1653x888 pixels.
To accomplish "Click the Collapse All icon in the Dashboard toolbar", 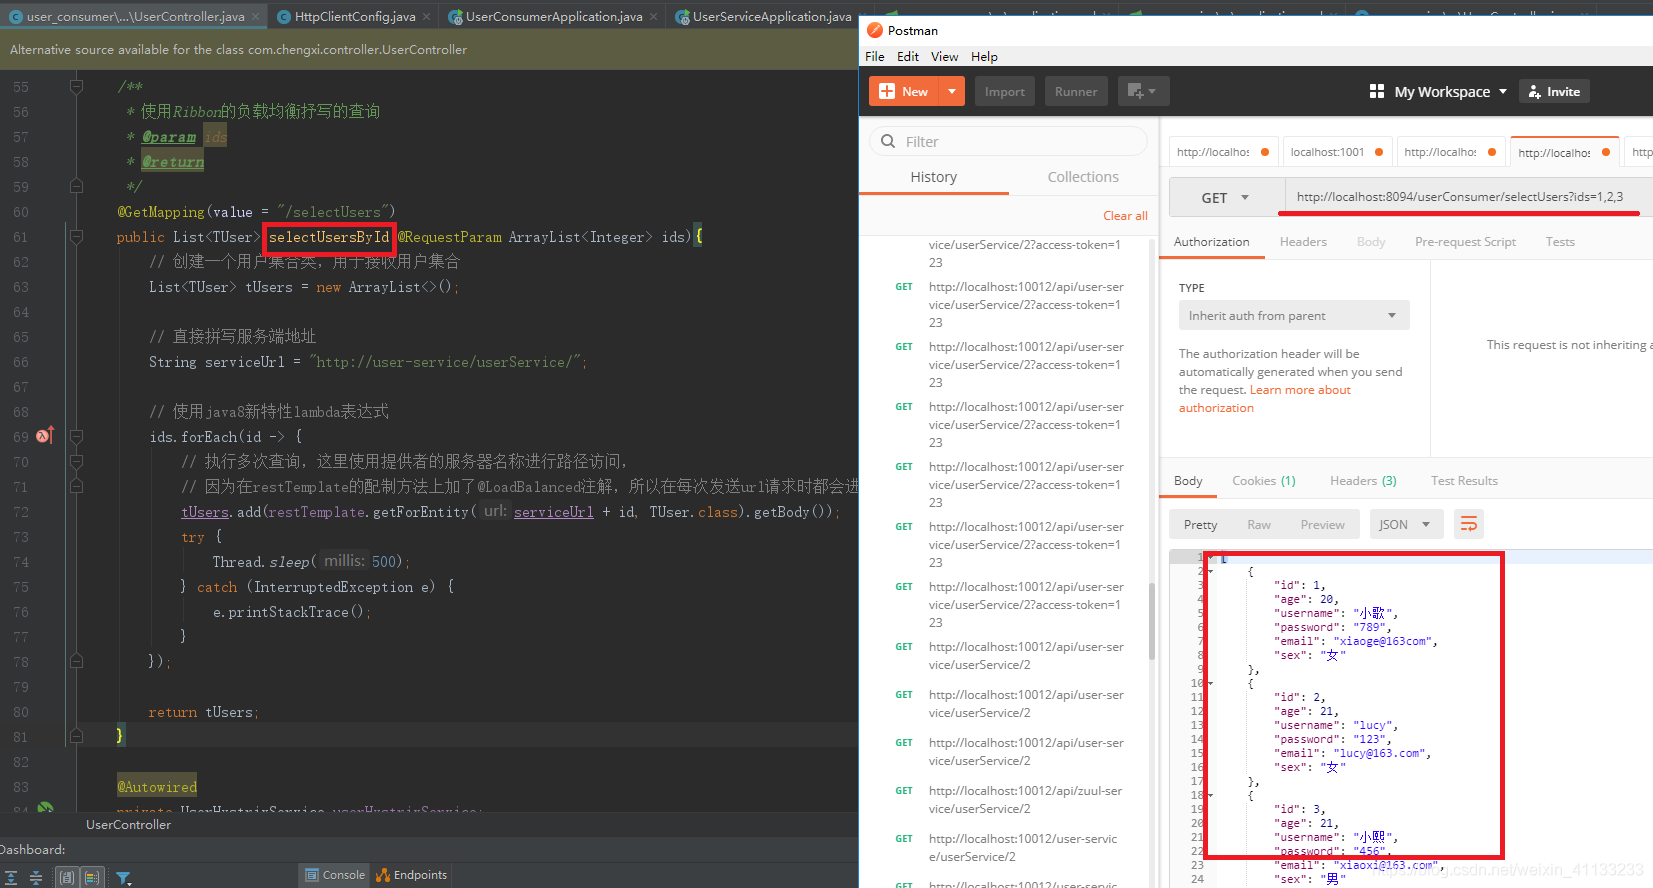I will (36, 877).
